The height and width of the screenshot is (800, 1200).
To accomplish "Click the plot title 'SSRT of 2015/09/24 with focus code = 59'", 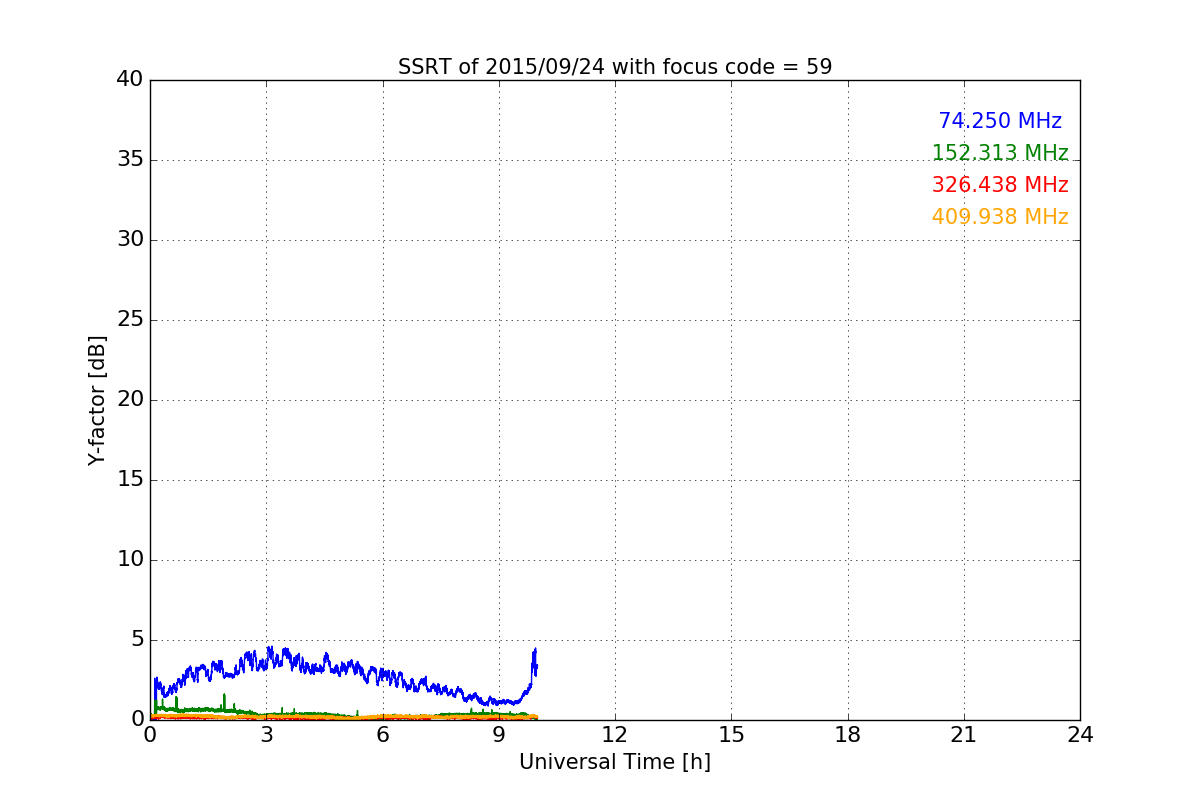I will point(615,67).
